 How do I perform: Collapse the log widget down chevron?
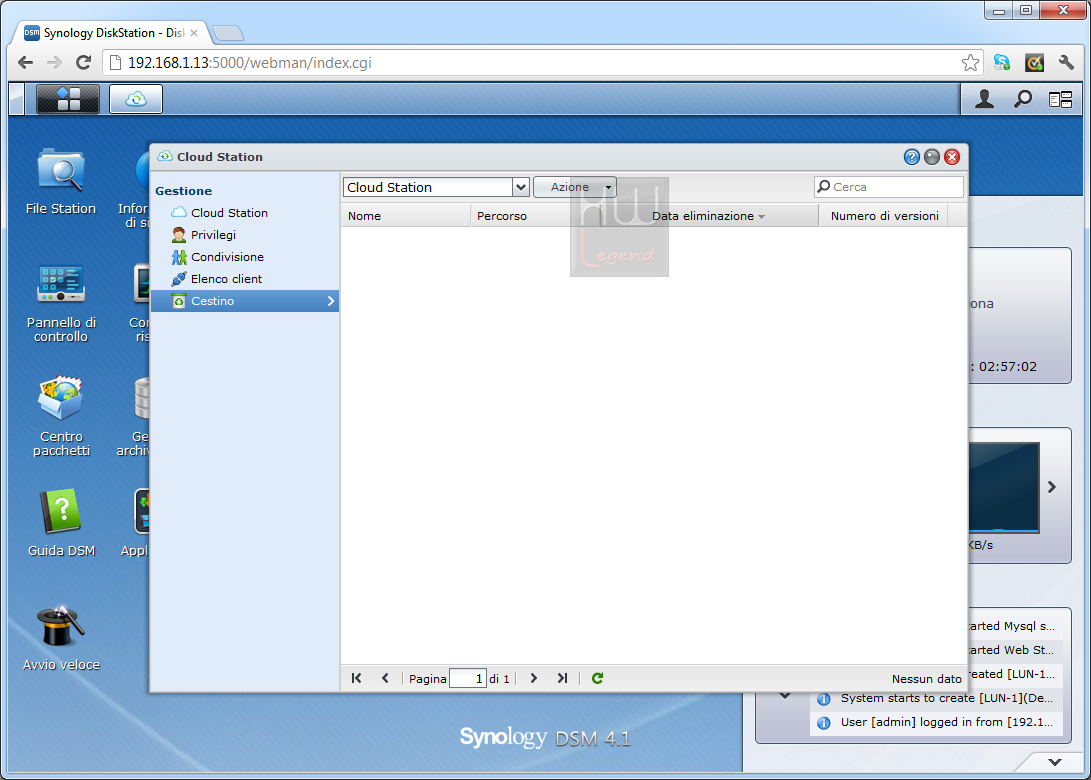click(x=785, y=694)
